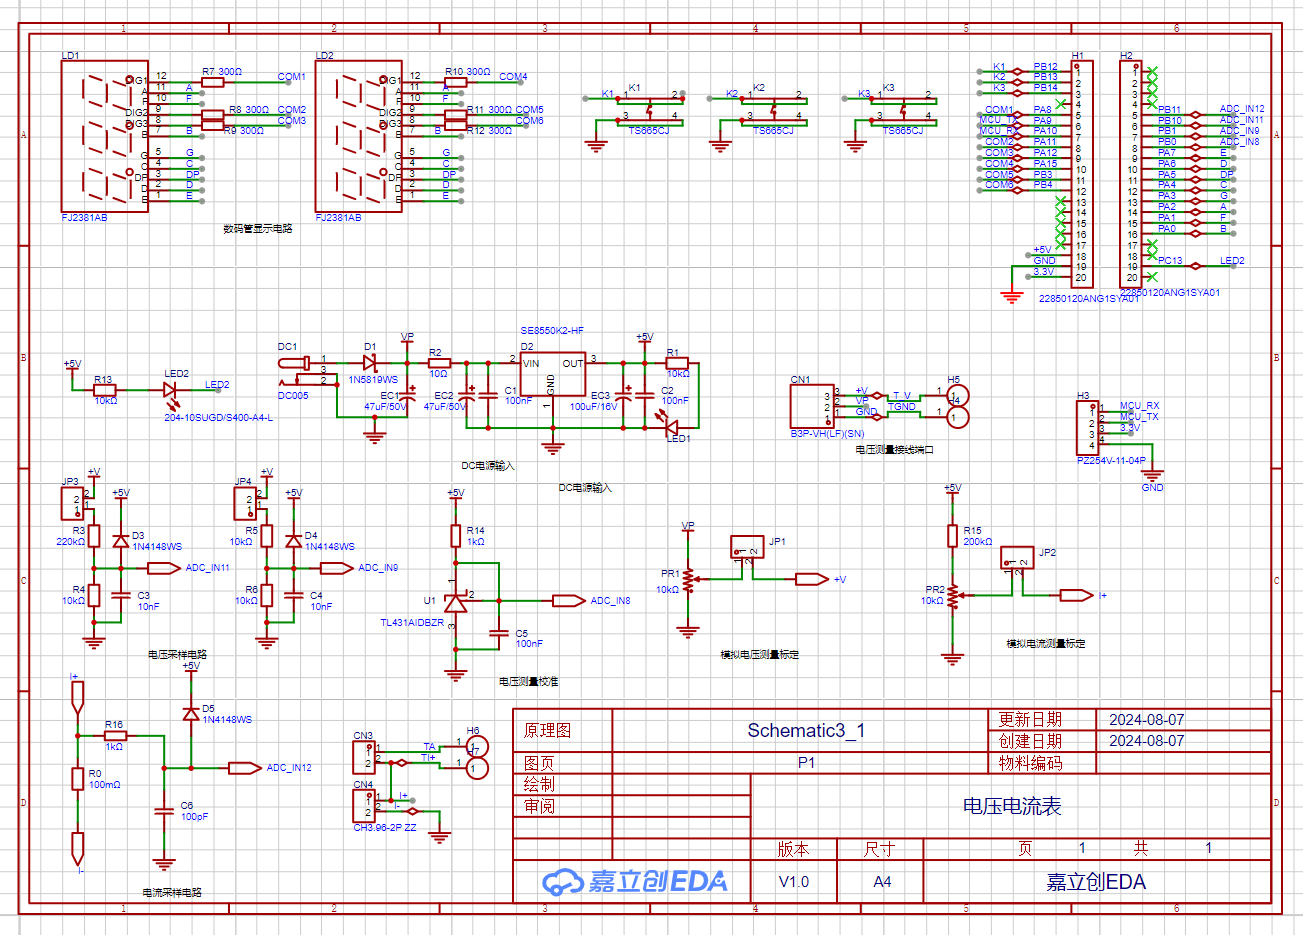Image resolution: width=1303 pixels, height=935 pixels.
Task: Select the U1 TL431AIDBZR reference symbol
Action: [456, 601]
